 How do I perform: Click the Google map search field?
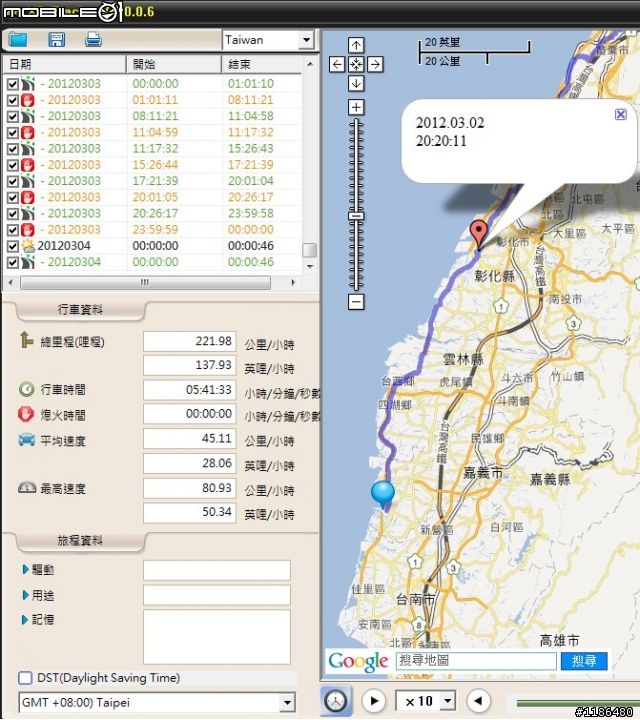point(476,661)
